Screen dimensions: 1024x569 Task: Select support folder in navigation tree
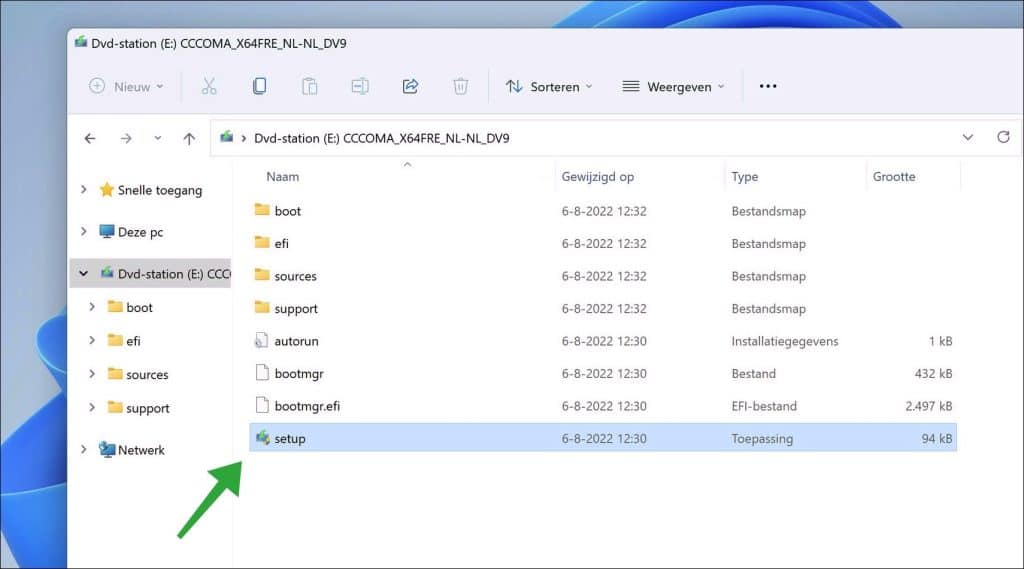coord(148,408)
